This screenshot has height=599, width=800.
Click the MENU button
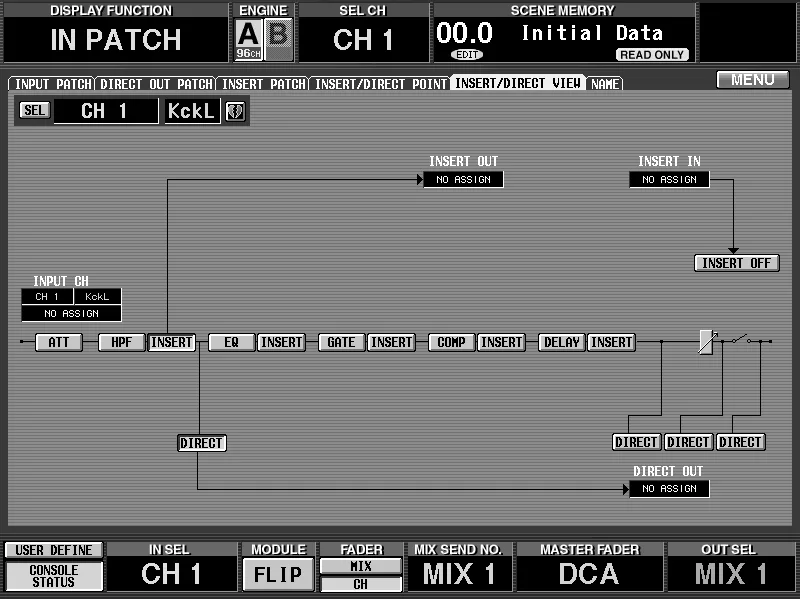pyautogui.click(x=753, y=80)
